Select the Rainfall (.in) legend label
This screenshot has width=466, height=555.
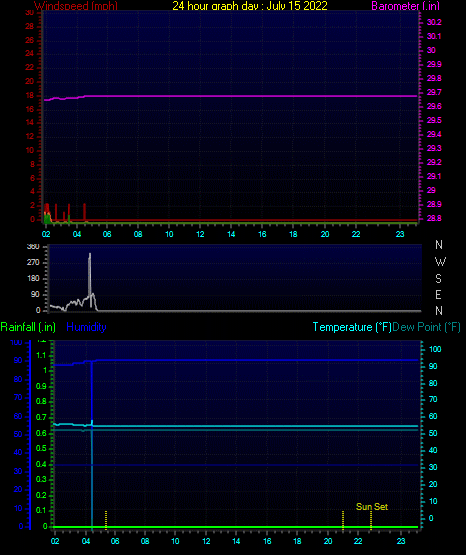coord(28,327)
